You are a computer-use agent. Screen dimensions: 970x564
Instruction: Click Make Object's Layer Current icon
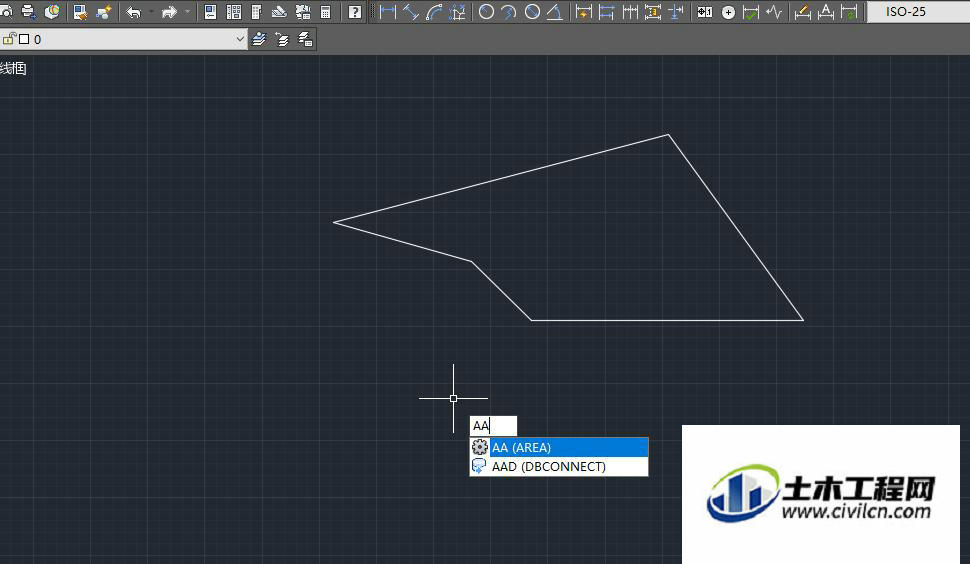click(x=259, y=40)
